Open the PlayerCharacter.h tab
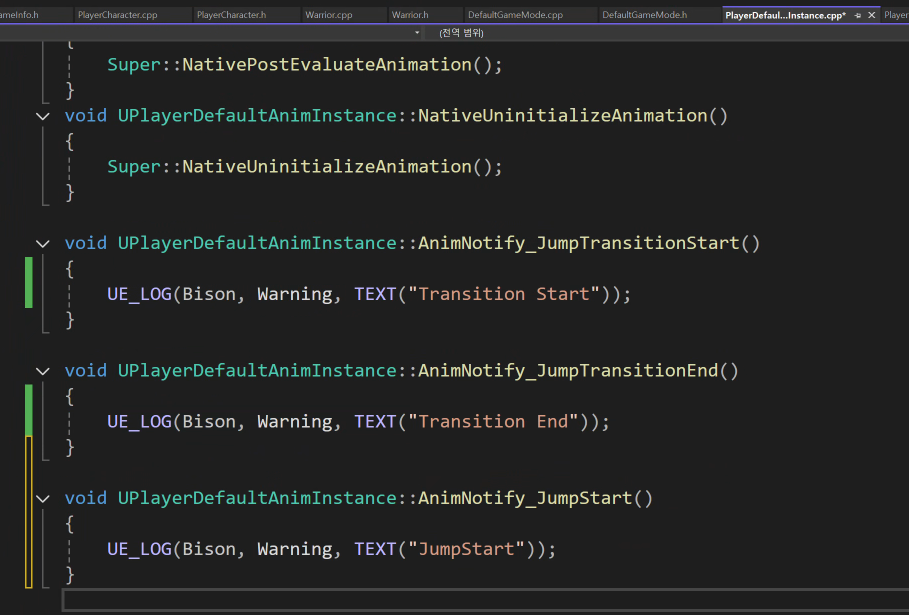This screenshot has width=909, height=615. pyautogui.click(x=231, y=14)
